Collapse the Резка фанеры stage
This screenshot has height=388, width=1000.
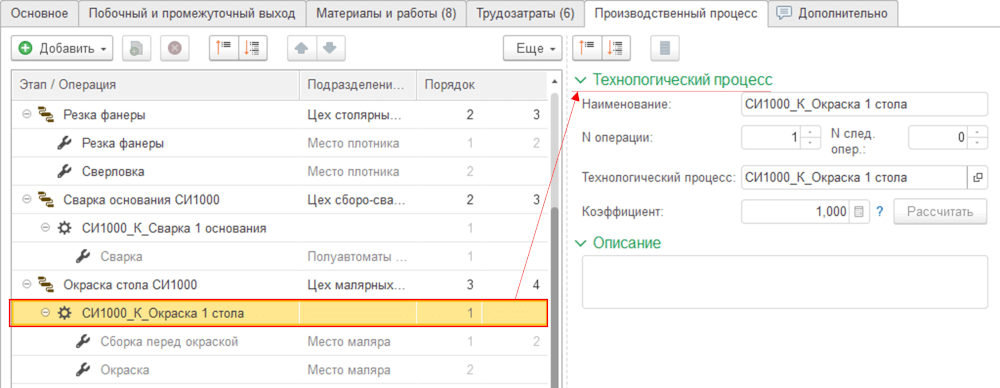coord(27,115)
